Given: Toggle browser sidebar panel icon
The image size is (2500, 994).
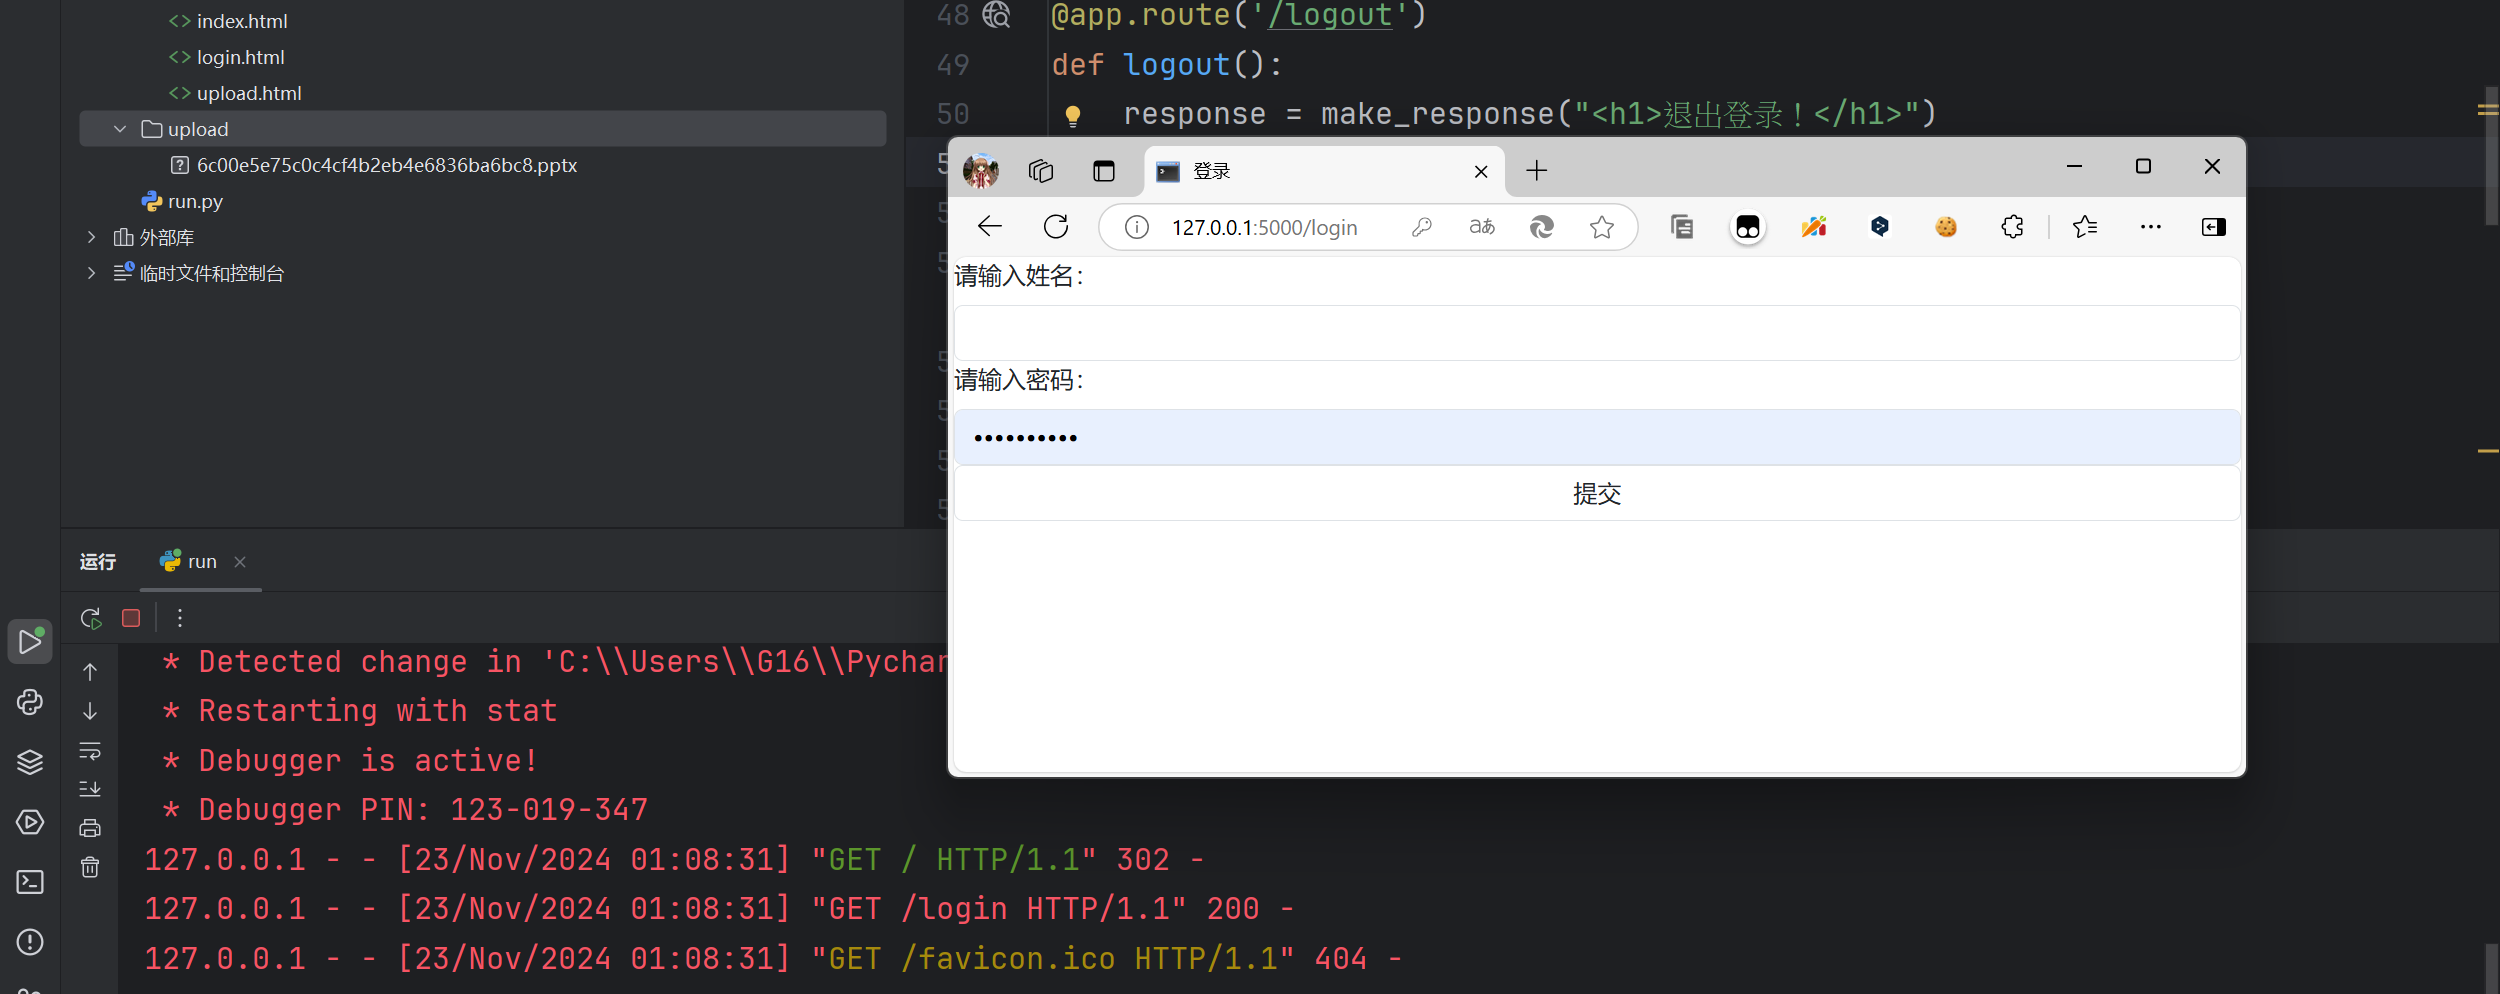Looking at the screenshot, I should point(2213,227).
